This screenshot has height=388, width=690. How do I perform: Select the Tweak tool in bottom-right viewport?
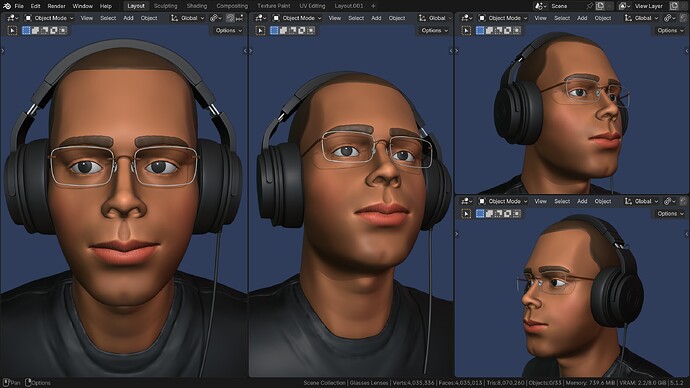click(466, 214)
